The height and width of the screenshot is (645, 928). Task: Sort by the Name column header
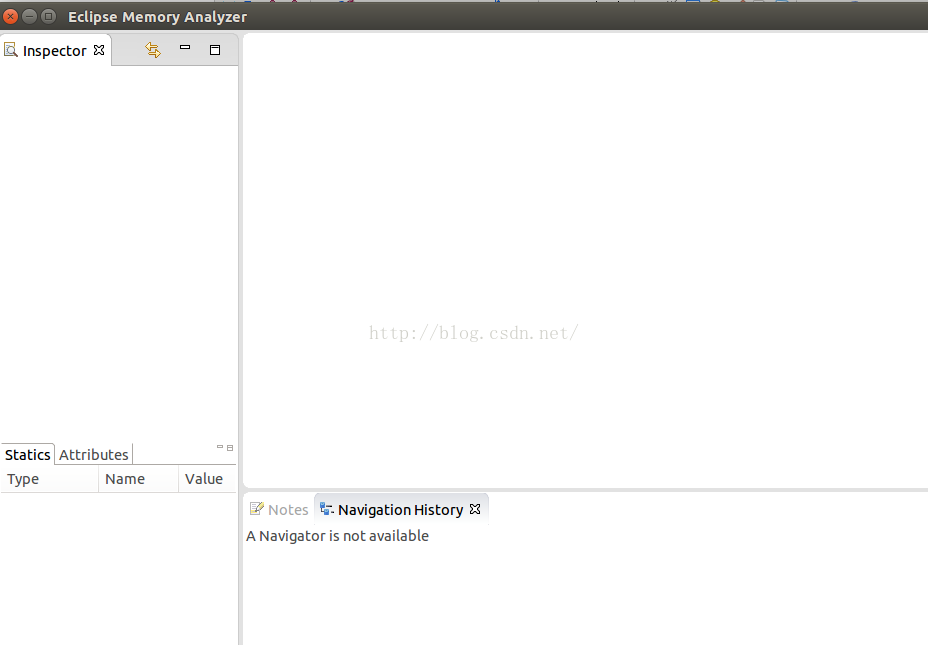pyautogui.click(x=138, y=479)
